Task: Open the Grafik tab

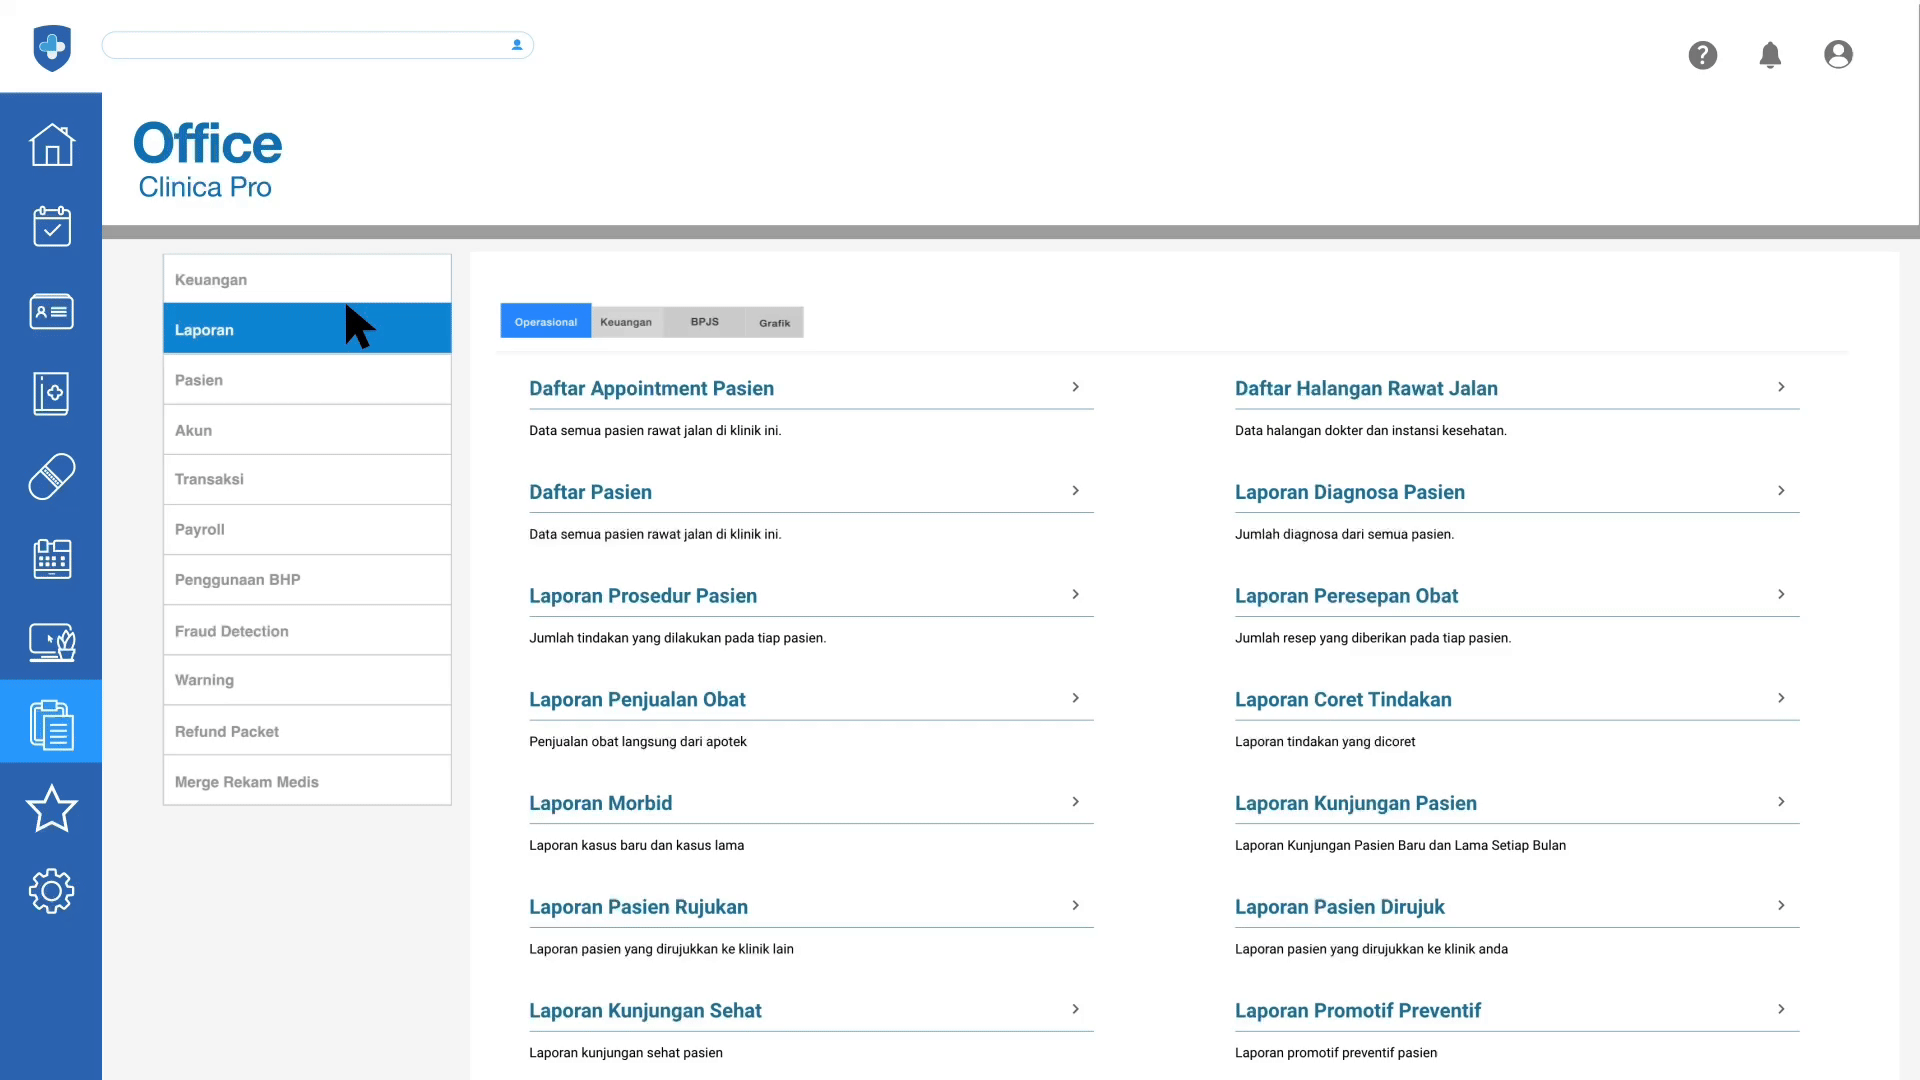Action: click(774, 322)
